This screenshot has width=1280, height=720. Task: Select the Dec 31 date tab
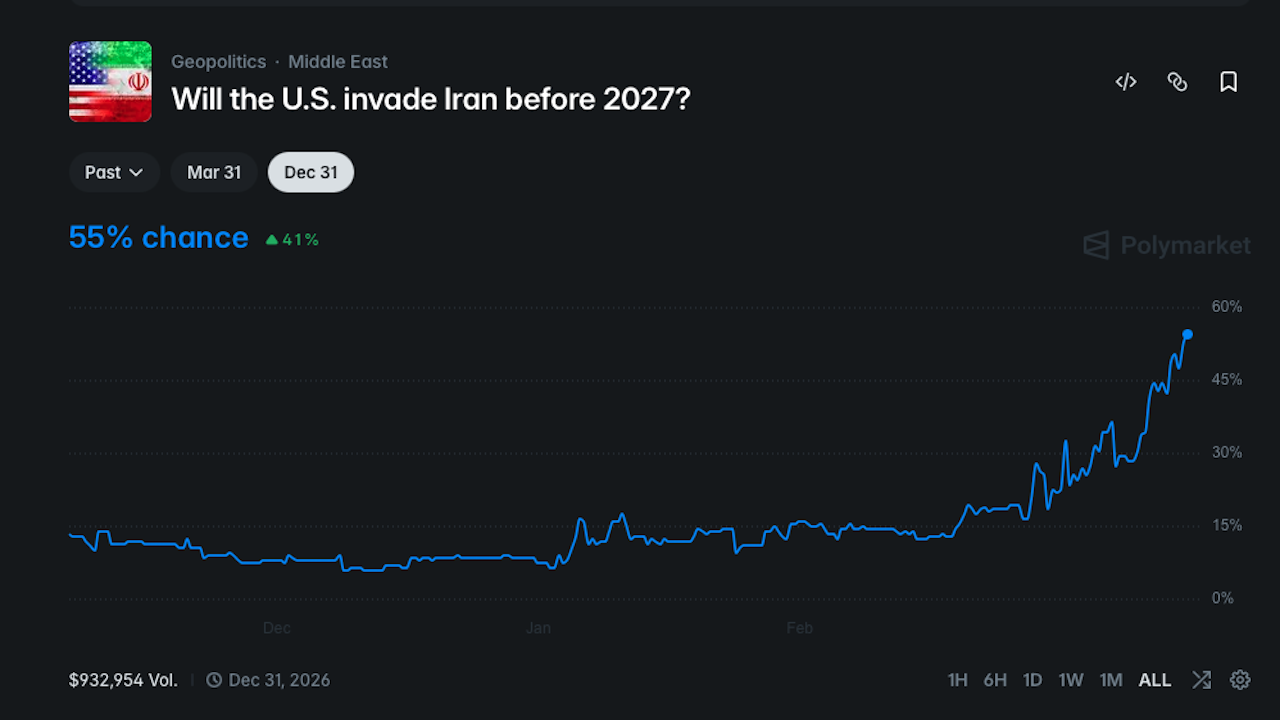pos(311,172)
